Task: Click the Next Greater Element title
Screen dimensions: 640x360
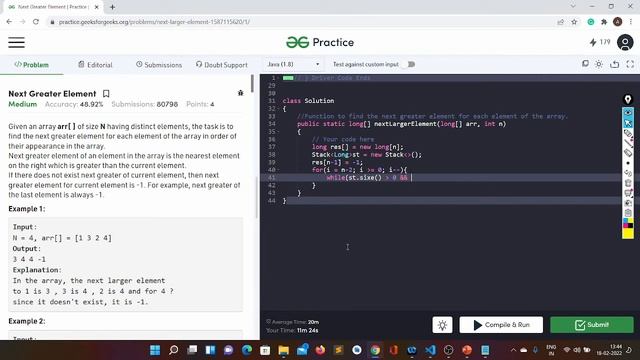Action: [52, 94]
